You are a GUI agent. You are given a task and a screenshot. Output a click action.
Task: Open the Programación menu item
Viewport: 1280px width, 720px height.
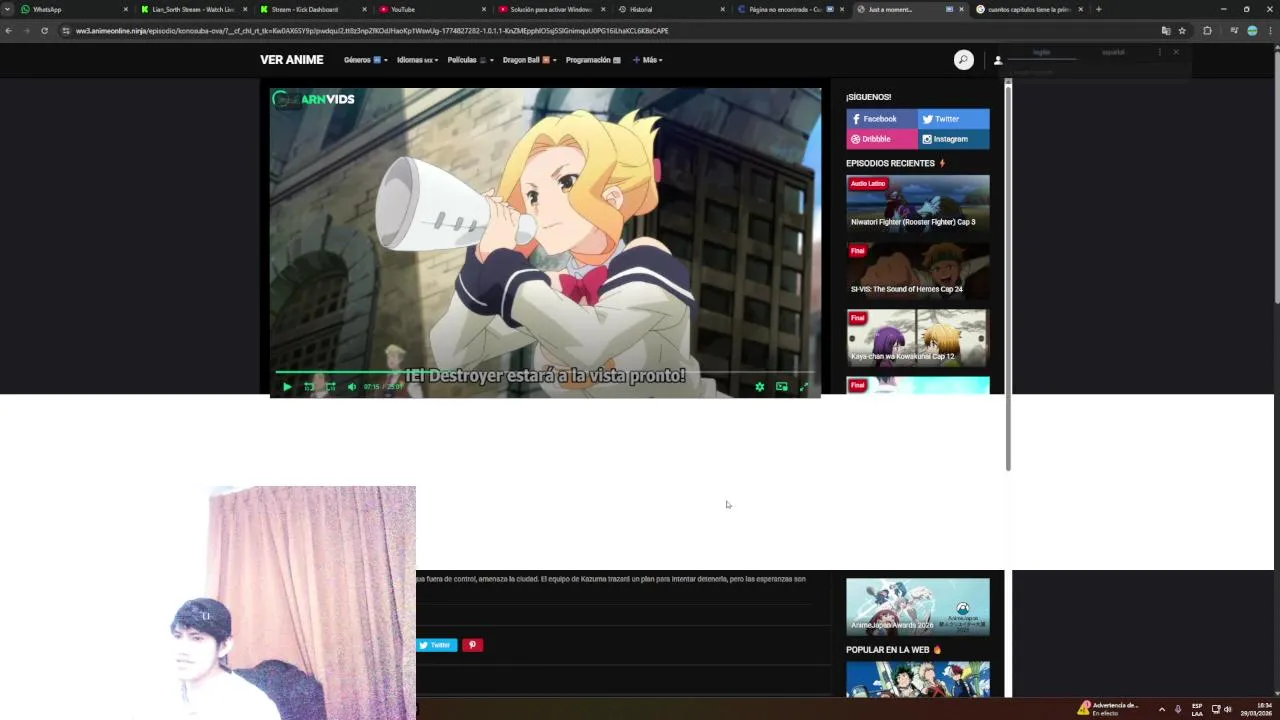tap(593, 60)
